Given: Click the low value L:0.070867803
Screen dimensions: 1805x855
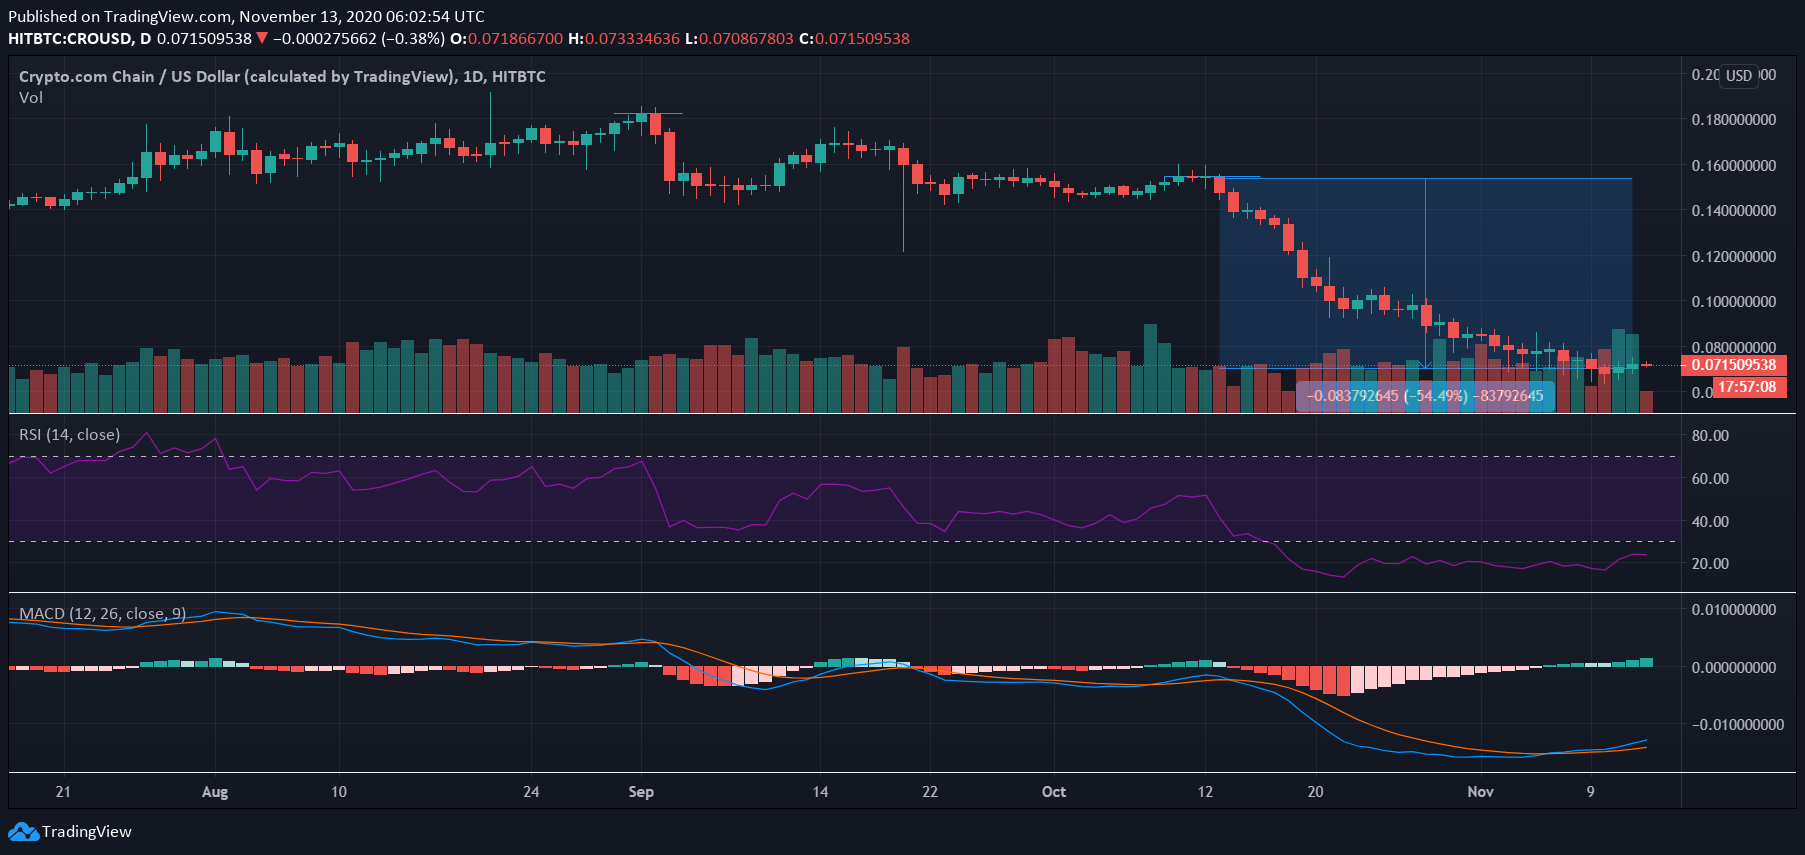Looking at the screenshot, I should coord(739,39).
